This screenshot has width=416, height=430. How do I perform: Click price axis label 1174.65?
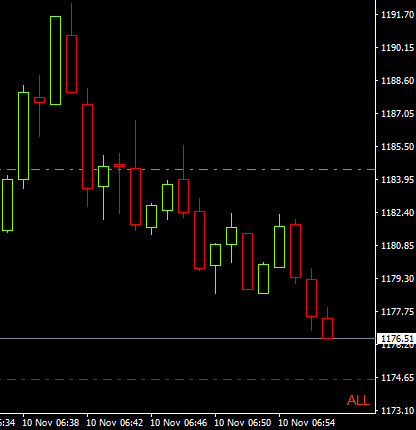tap(397, 378)
